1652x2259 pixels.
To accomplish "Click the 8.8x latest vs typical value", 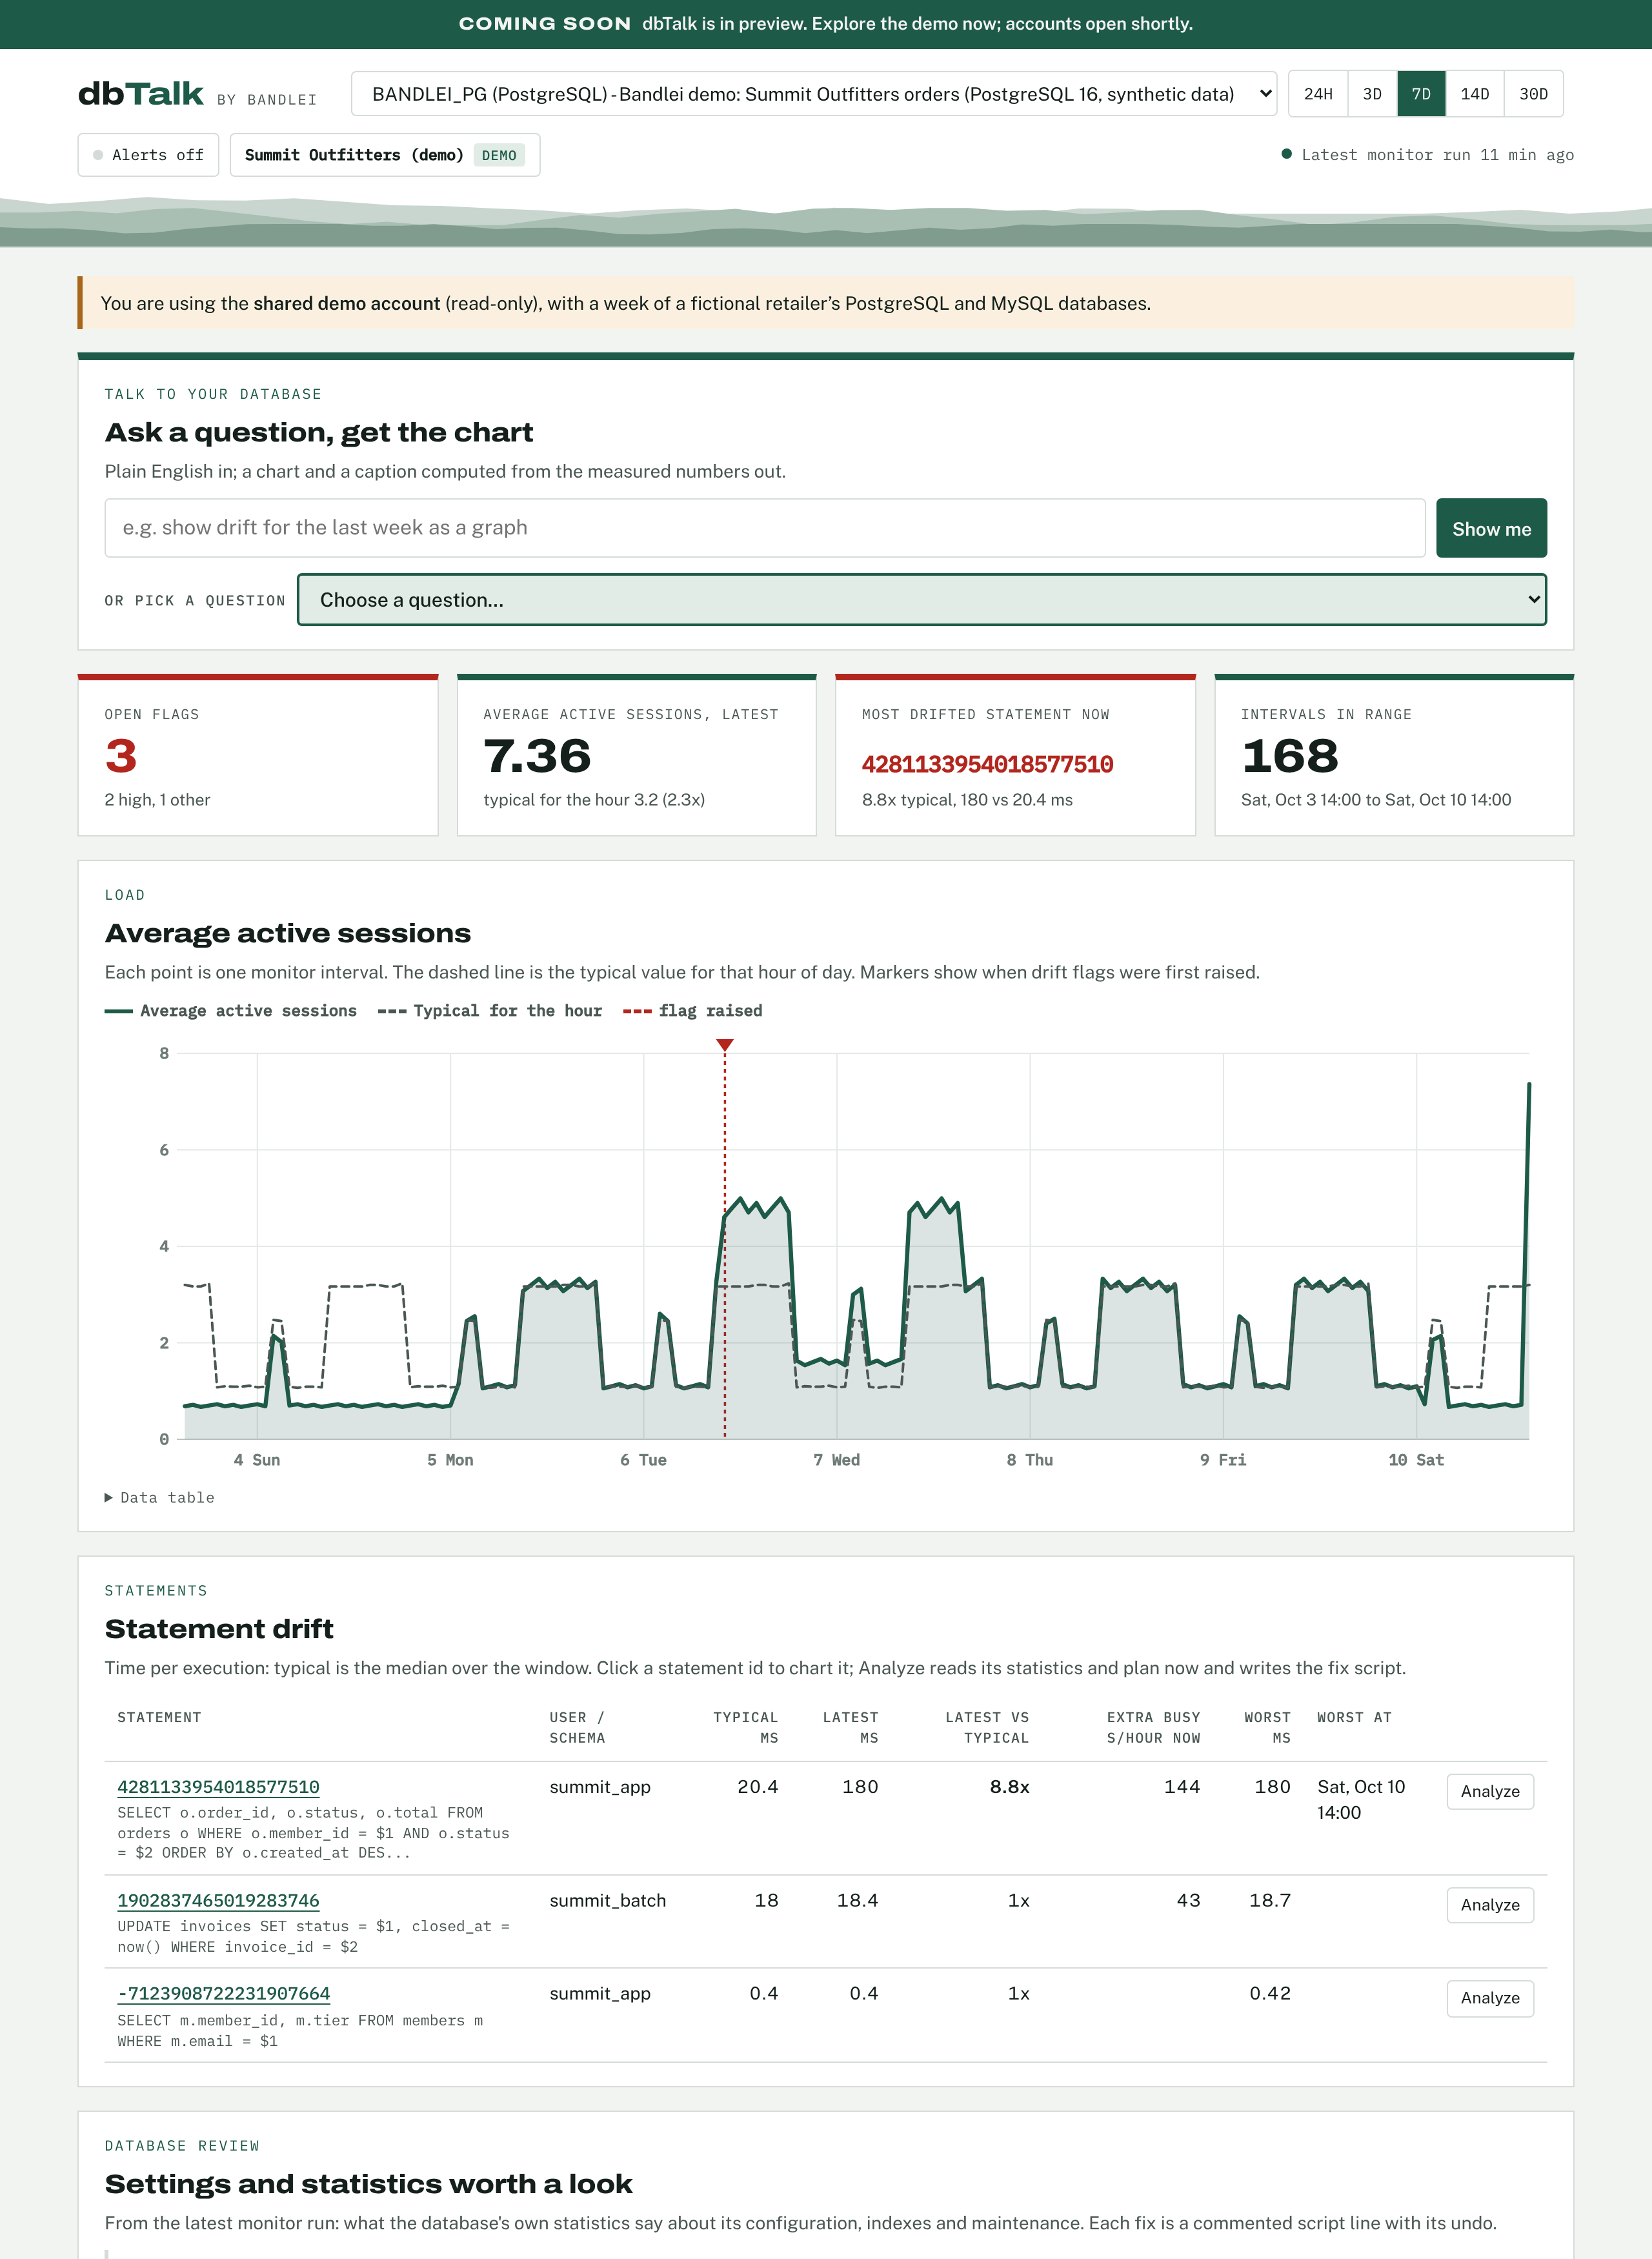I will click(x=1009, y=1787).
